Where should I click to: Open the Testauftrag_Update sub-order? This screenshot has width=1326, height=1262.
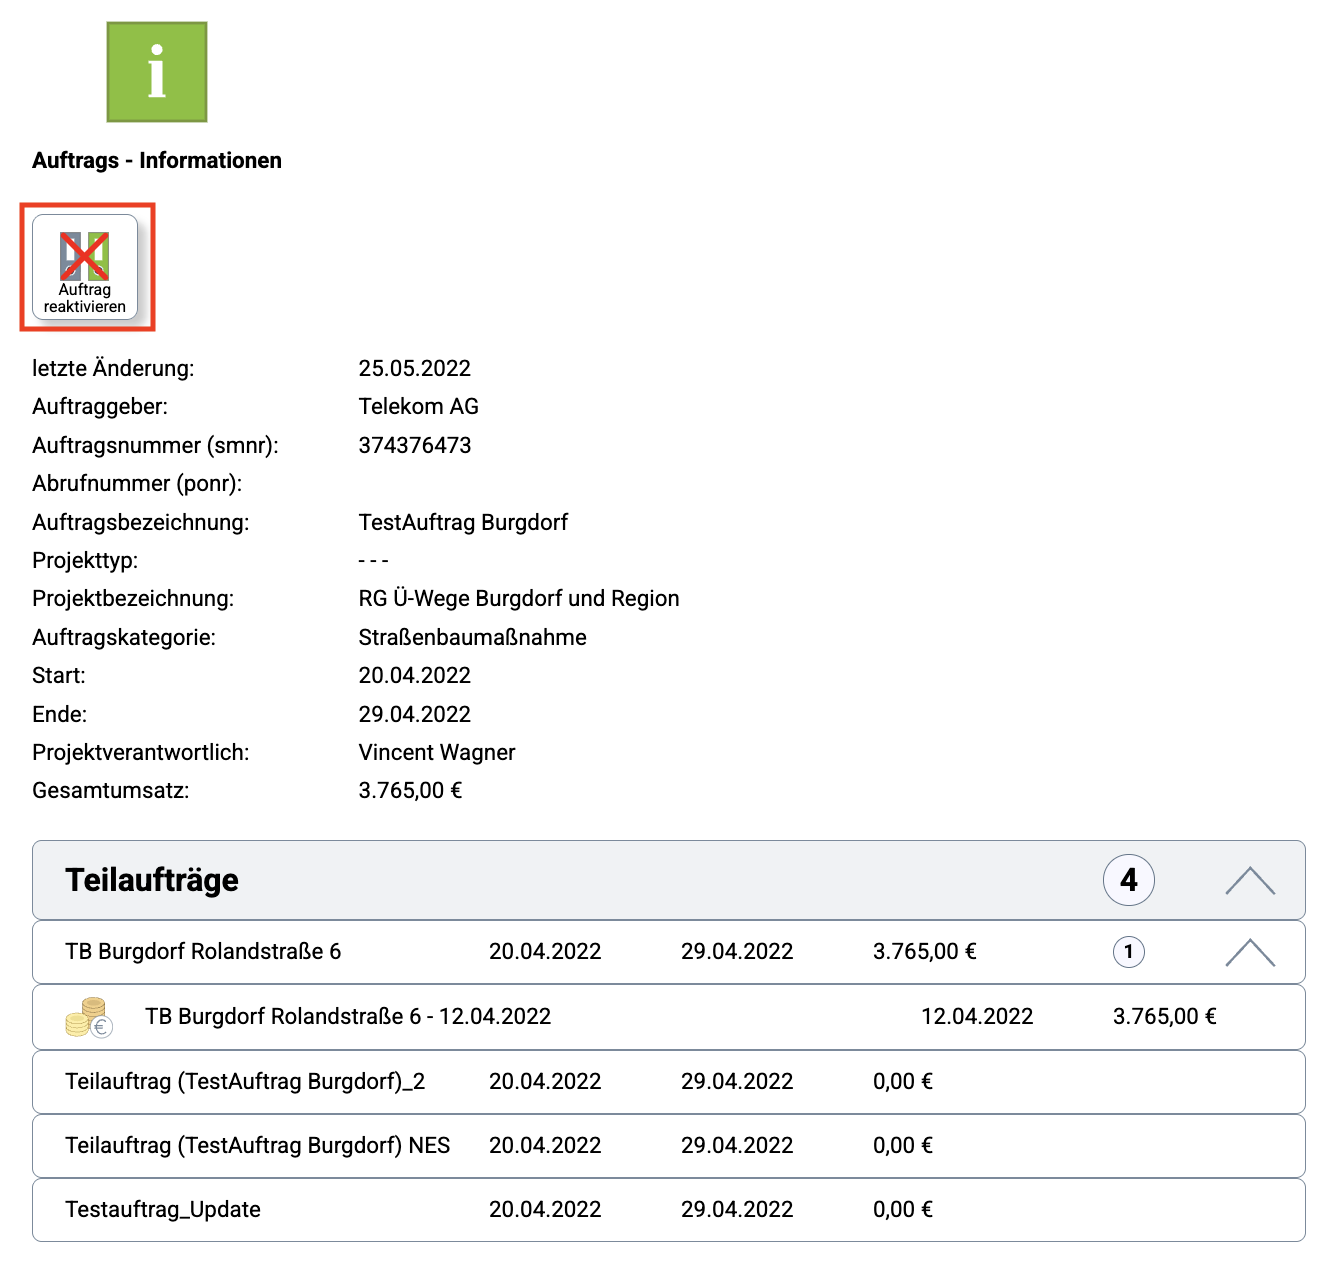[x=163, y=1210]
